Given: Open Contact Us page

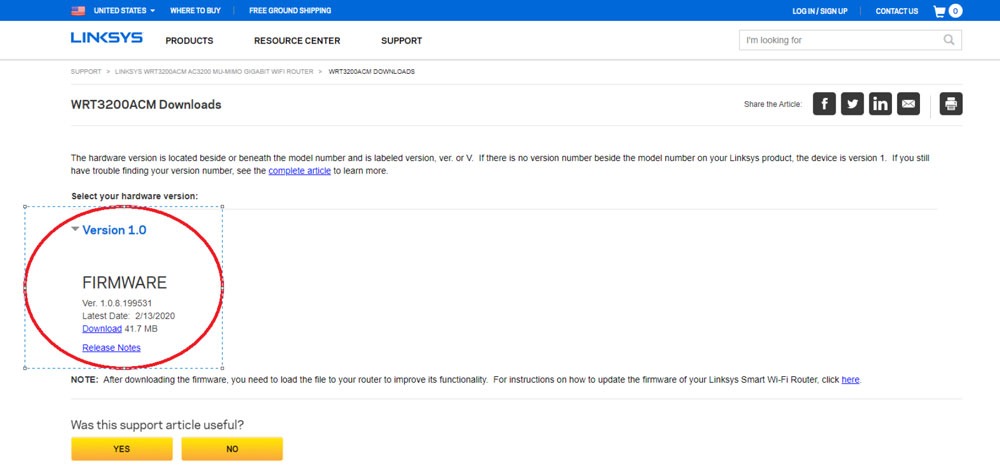Looking at the screenshot, I should click(x=897, y=11).
